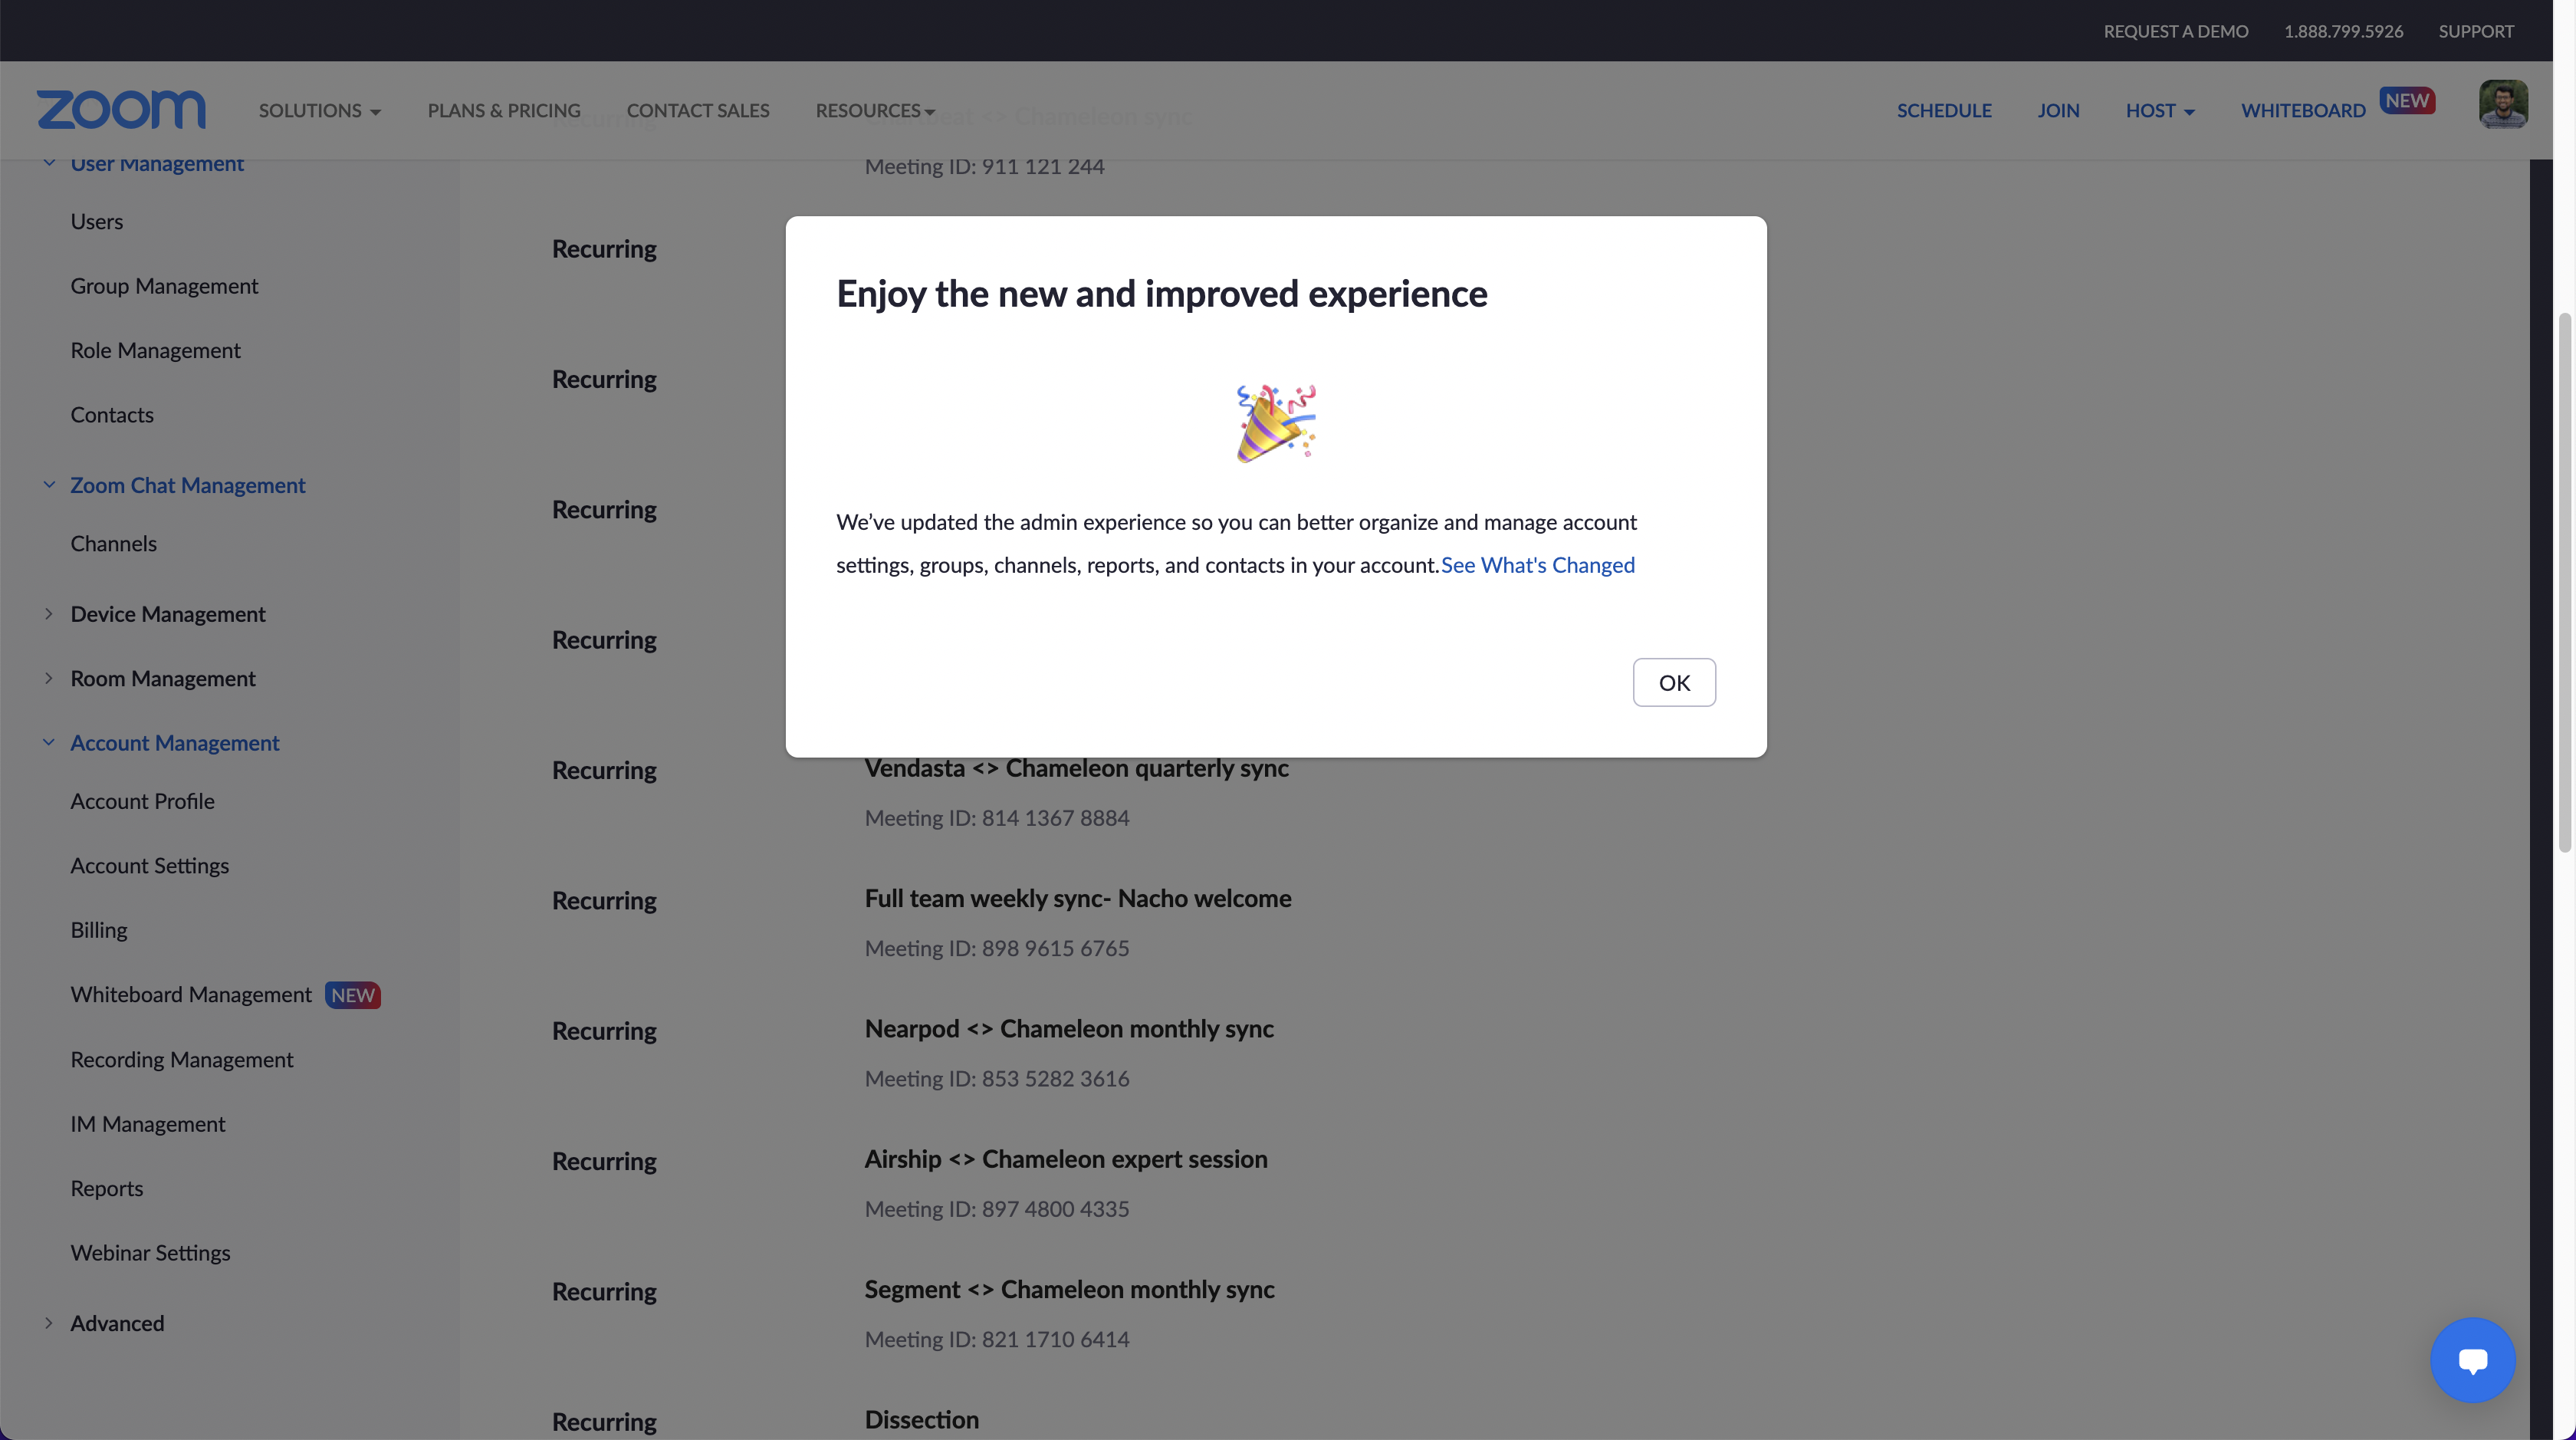Collapse the Account Management chevron
The width and height of the screenshot is (2576, 1440).
pyautogui.click(x=49, y=743)
